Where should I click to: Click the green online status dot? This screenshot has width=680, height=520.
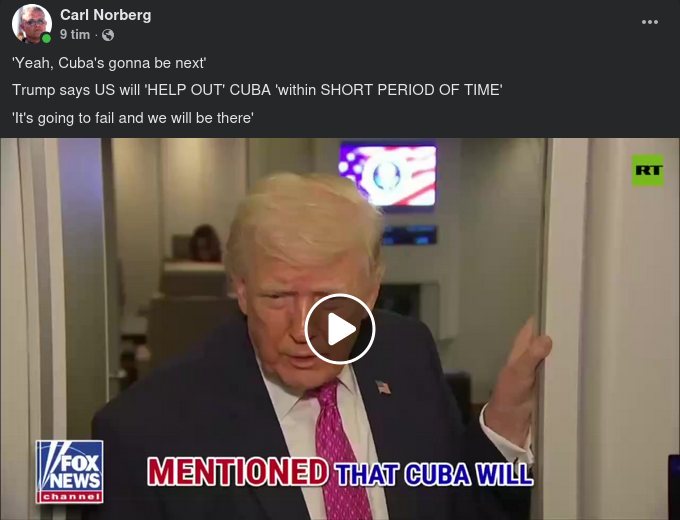click(x=46, y=39)
